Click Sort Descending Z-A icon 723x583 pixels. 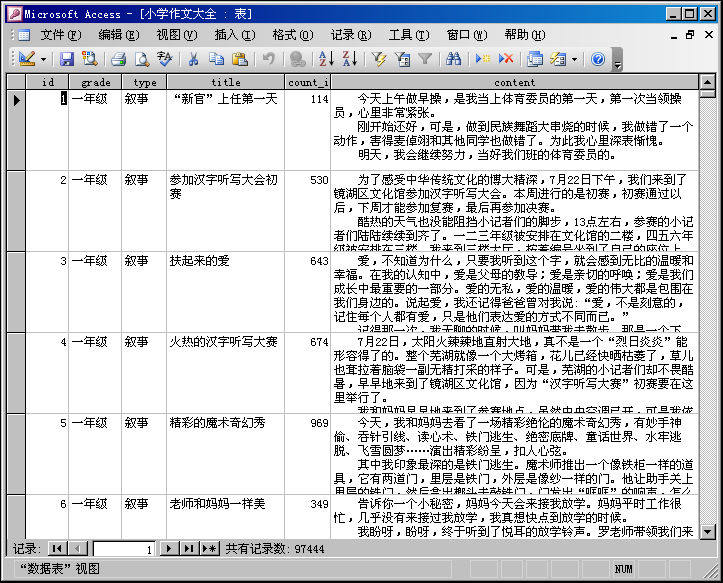tap(350, 59)
